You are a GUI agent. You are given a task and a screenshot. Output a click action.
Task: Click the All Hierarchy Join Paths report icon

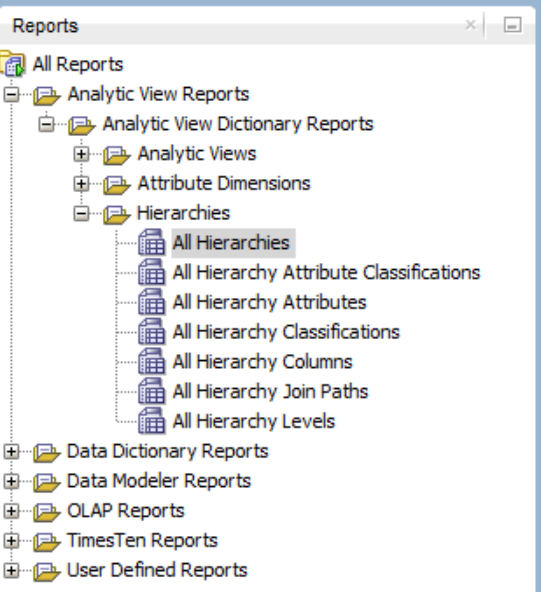pos(151,391)
